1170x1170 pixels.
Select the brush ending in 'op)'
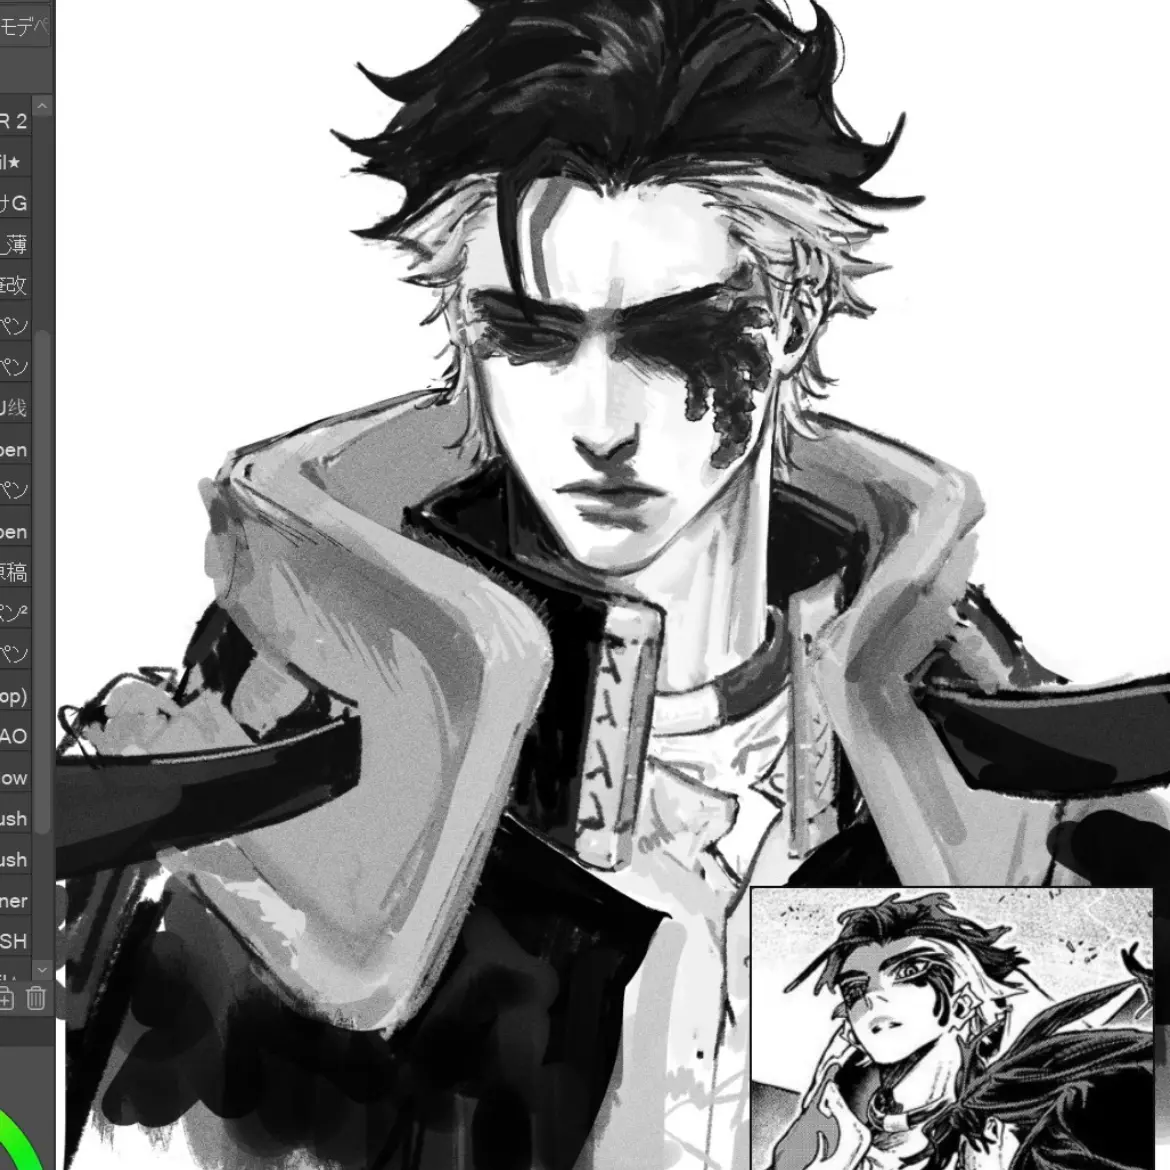[x=14, y=695]
